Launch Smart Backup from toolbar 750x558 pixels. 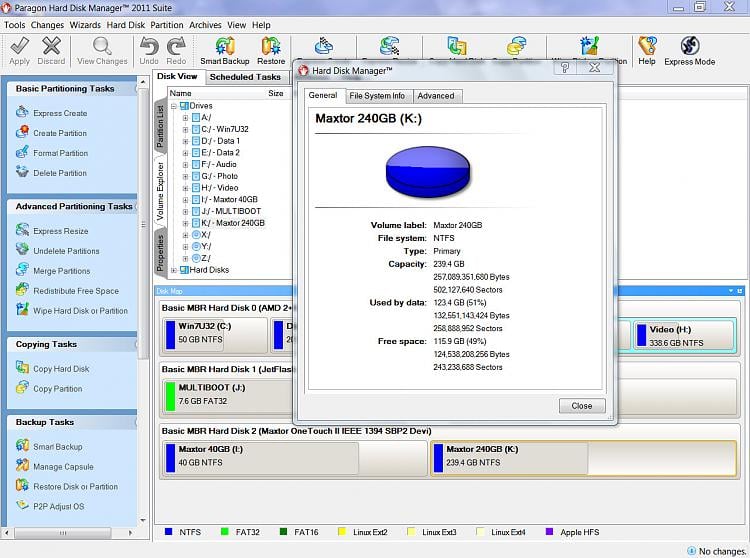[225, 46]
